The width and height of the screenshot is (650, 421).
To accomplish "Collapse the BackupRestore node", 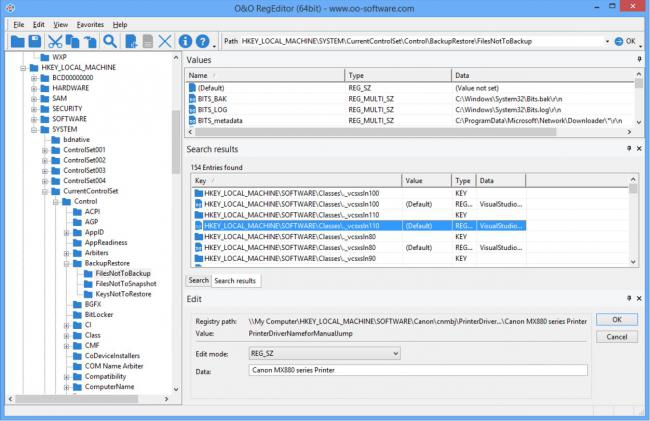I will [66, 264].
